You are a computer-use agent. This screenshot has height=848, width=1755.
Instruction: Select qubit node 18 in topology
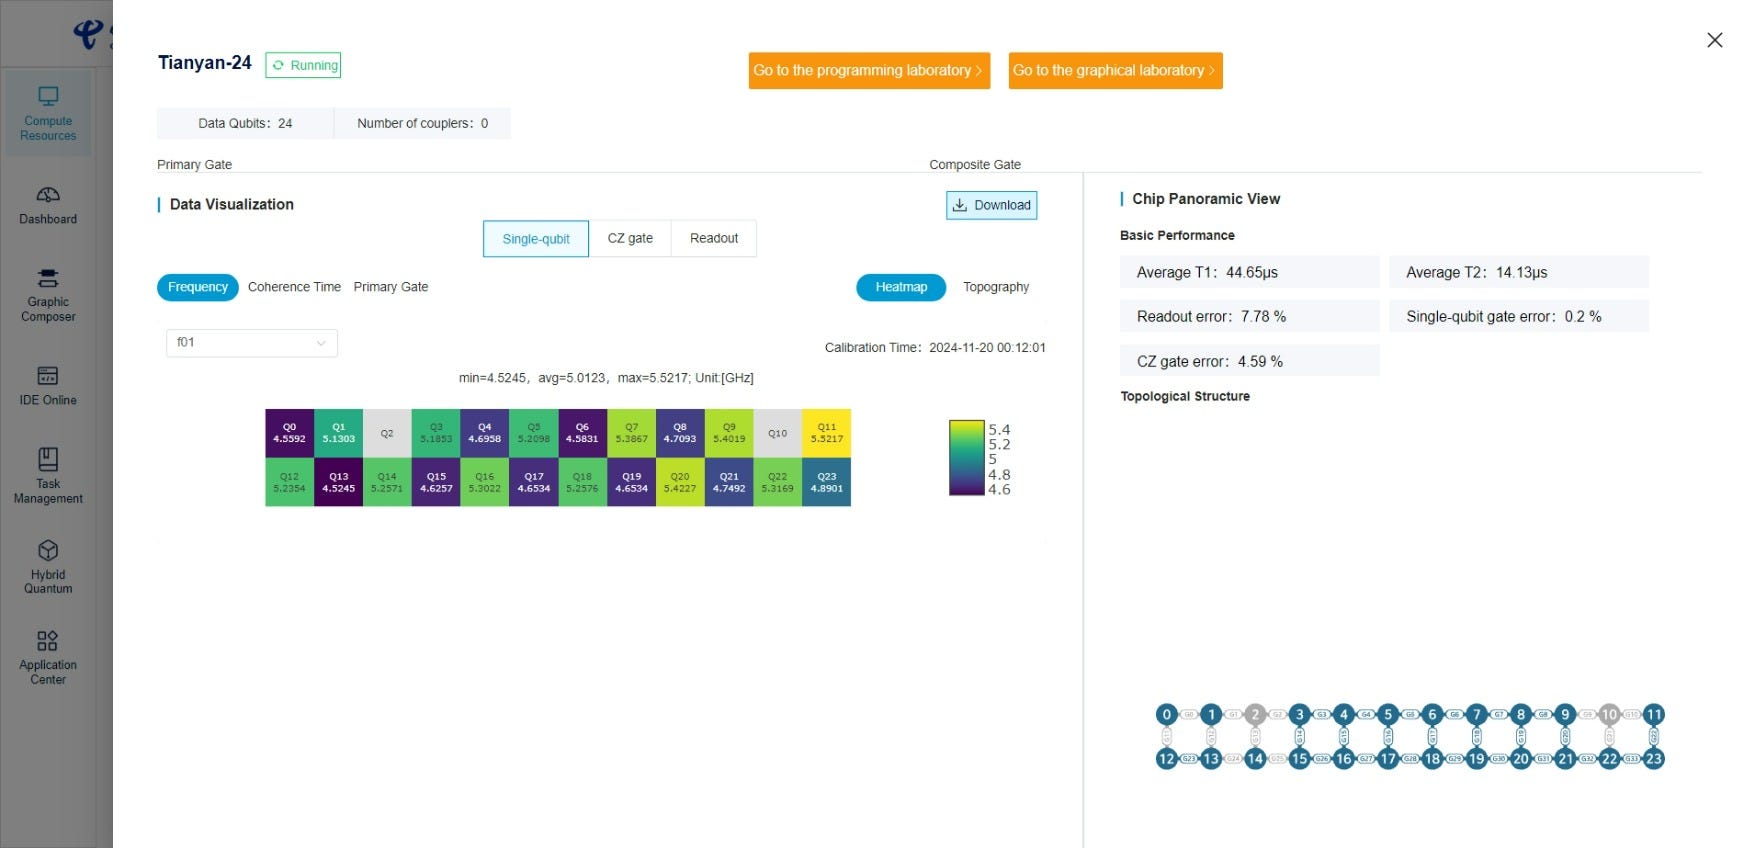[1432, 758]
